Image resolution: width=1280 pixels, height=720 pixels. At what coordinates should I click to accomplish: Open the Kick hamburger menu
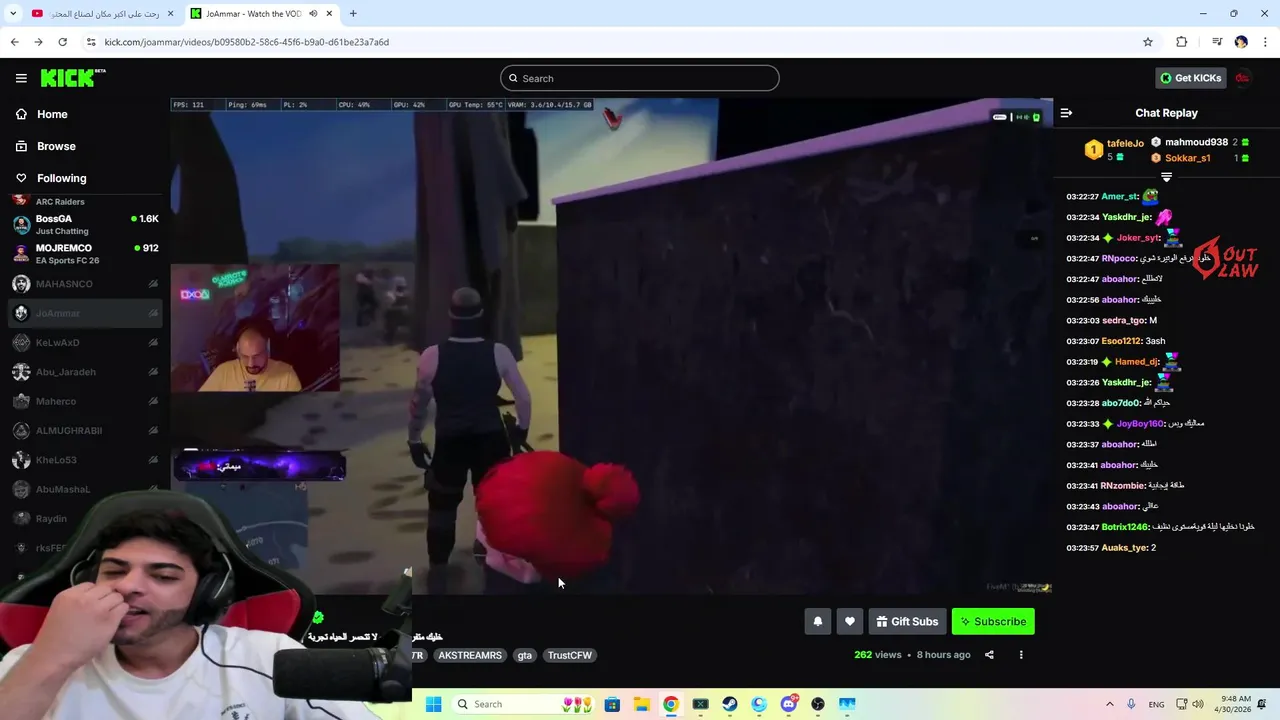tap(21, 78)
